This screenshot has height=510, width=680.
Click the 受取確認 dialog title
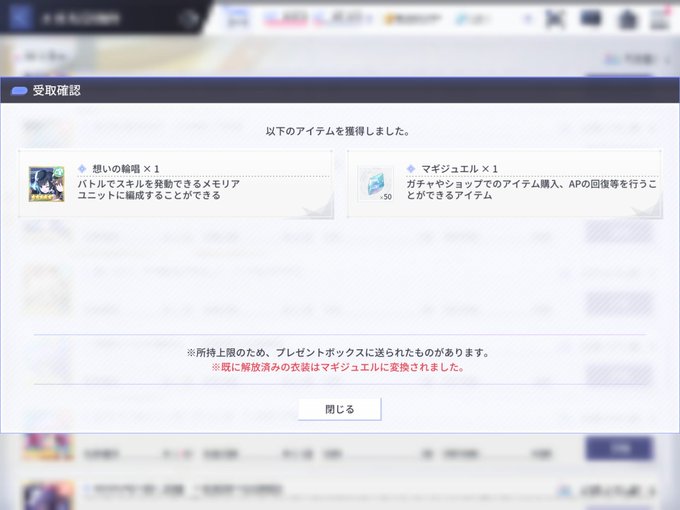(57, 90)
